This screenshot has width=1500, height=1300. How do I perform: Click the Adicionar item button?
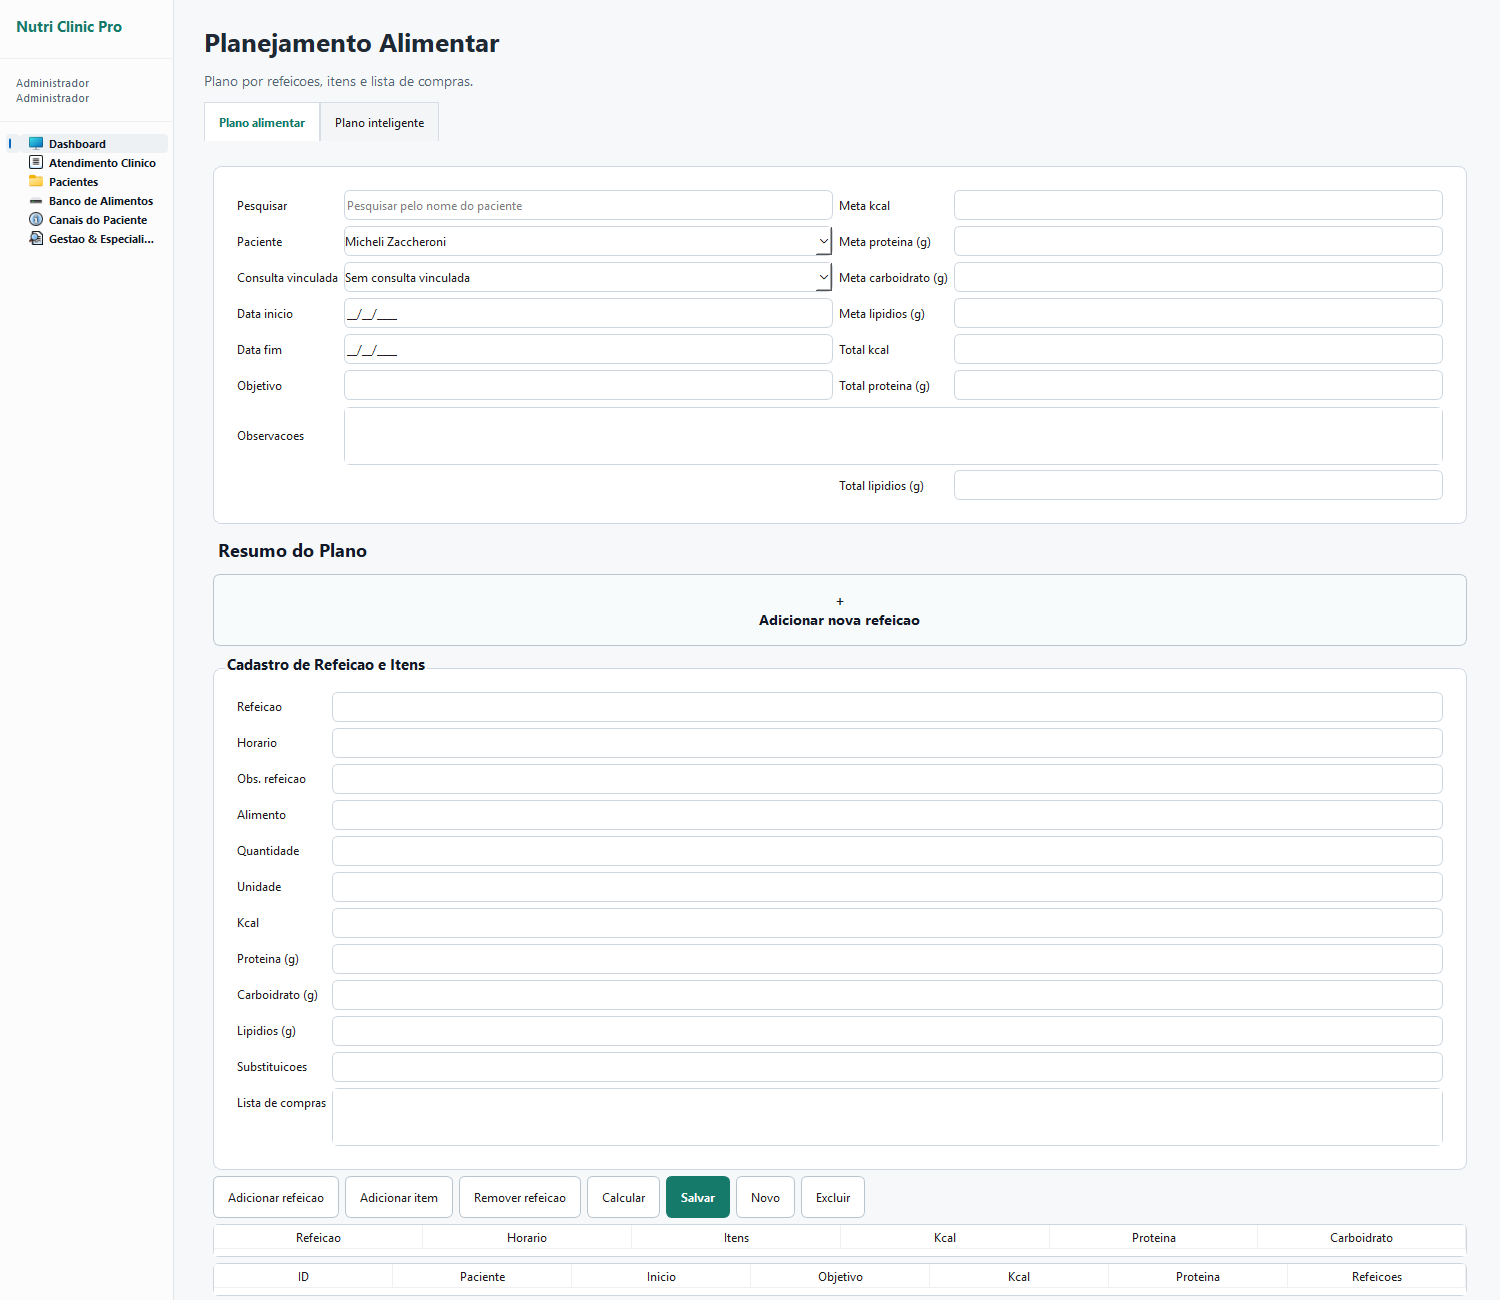pyautogui.click(x=399, y=1197)
